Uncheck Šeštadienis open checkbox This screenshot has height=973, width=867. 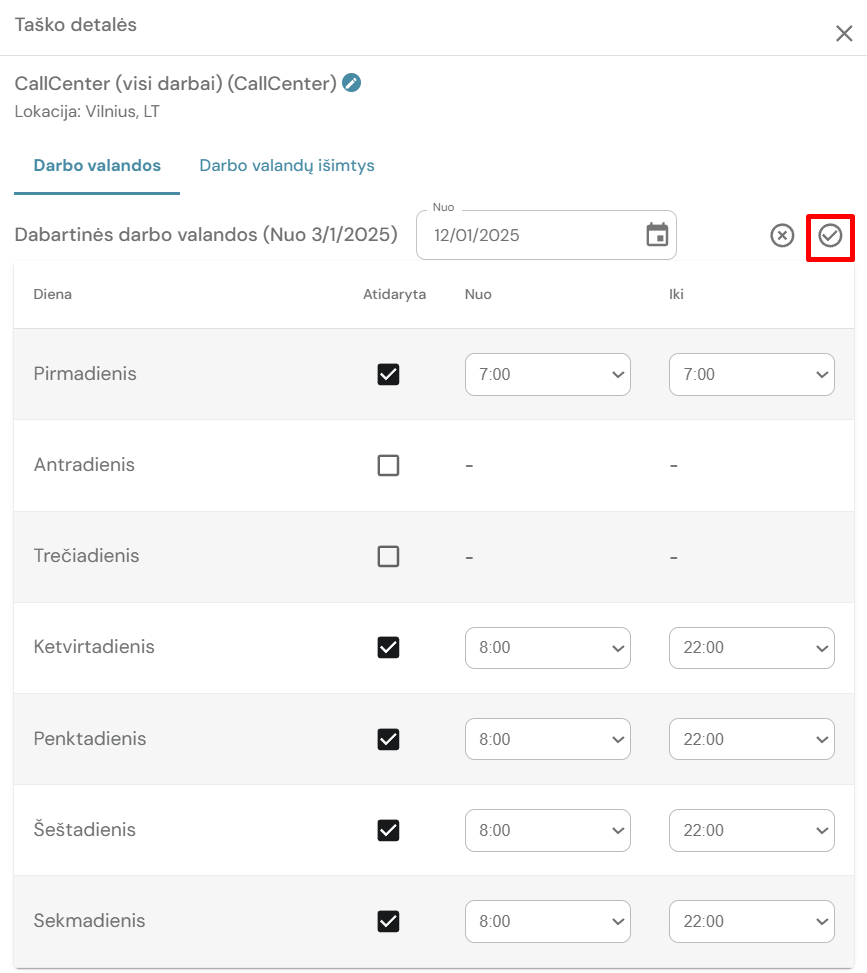(x=388, y=830)
